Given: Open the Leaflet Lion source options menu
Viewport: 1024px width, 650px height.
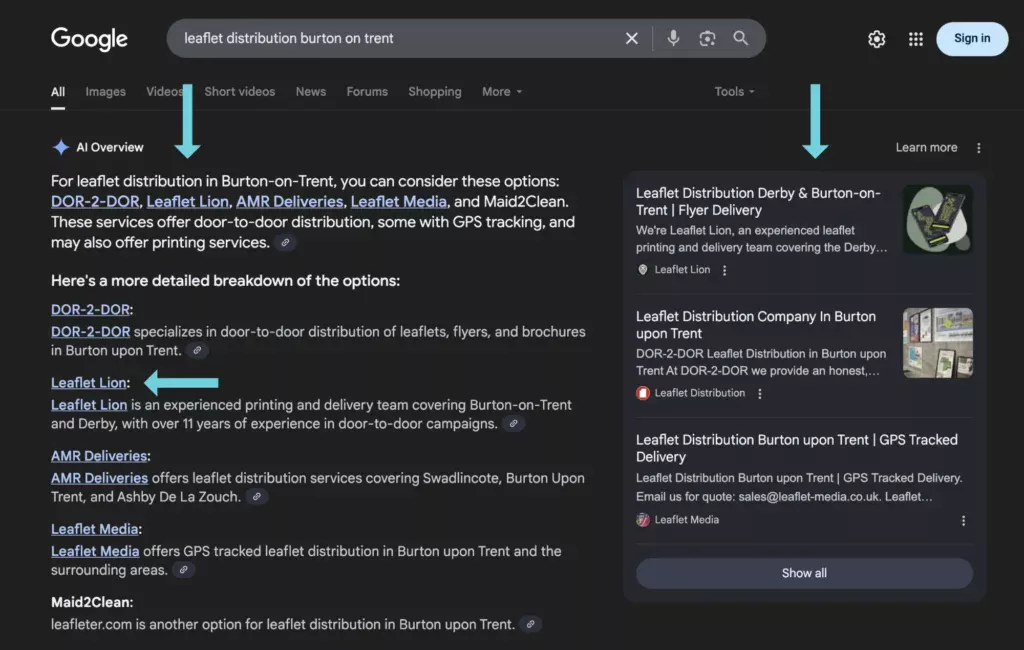Looking at the screenshot, I should coord(724,270).
